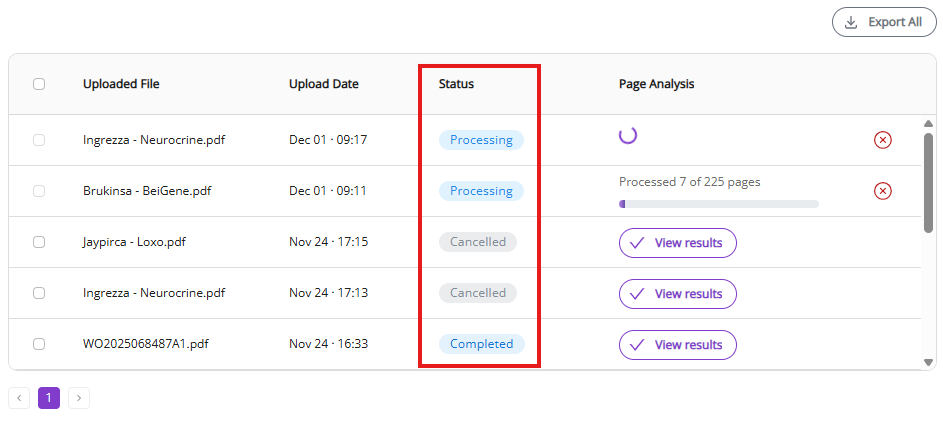Screen dimensions: 943x422
Task: Select the Jaypirca - Loxo.pdf row checkbox
Action: pyautogui.click(x=39, y=242)
